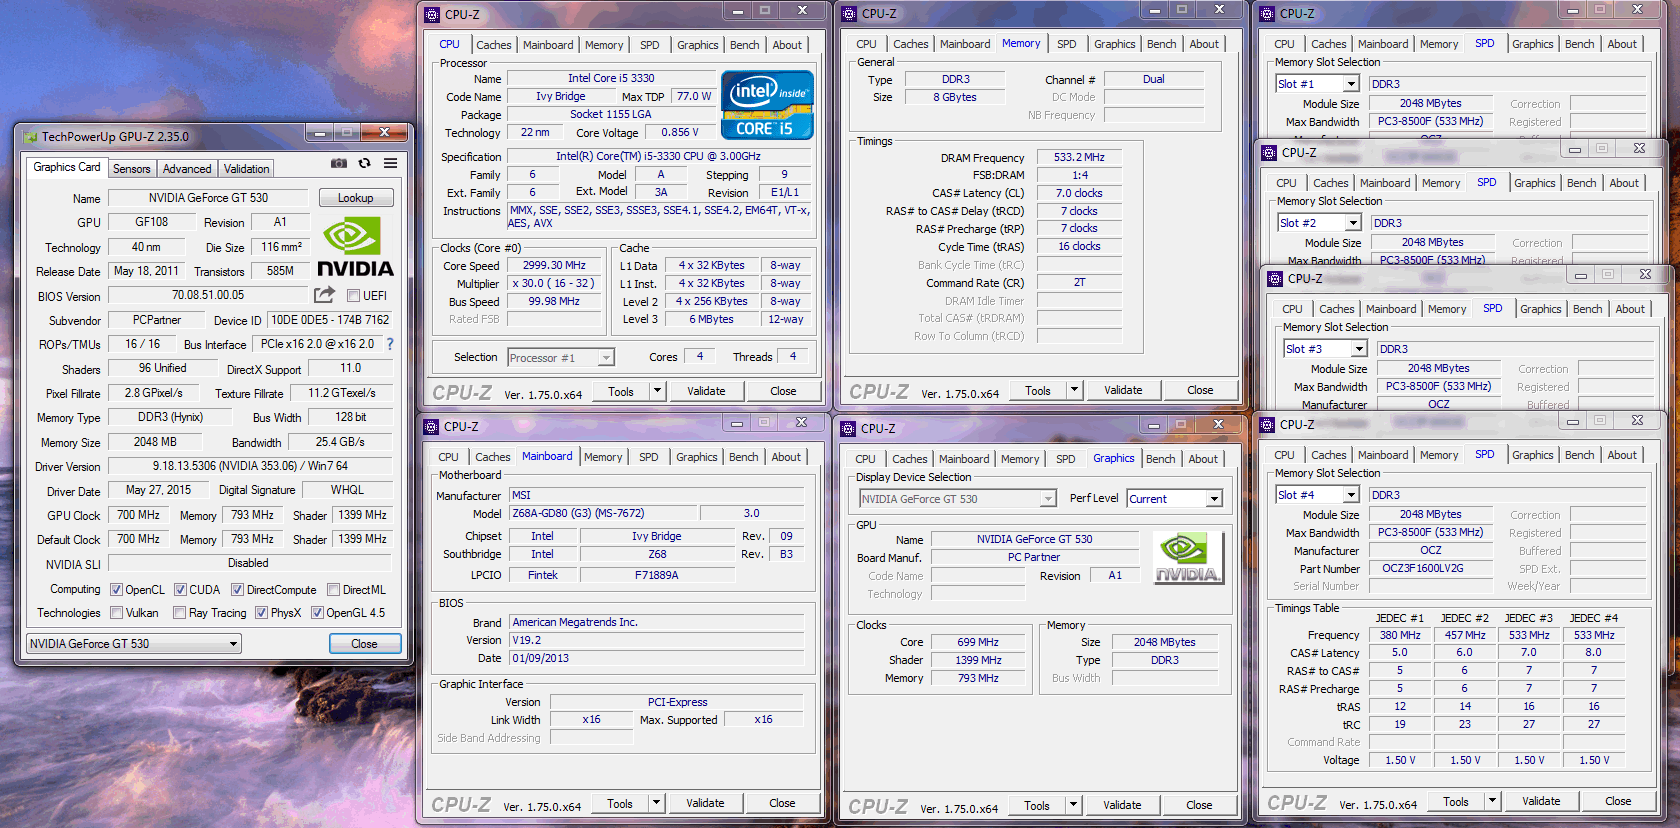Viewport: 1680px width, 828px height.
Task: Click Close button in CPU-Z Mainboard window
Action: 783,803
